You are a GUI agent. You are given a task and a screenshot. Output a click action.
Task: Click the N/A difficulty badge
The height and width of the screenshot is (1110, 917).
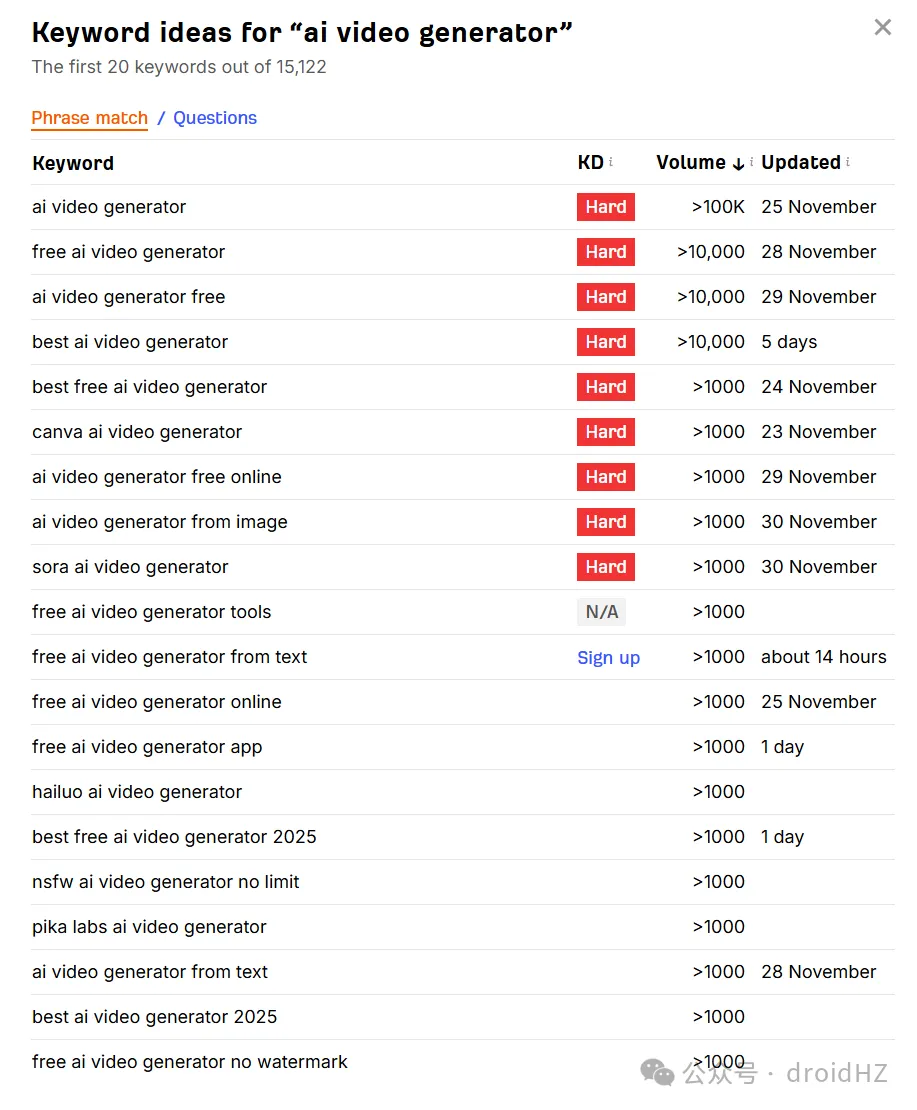click(x=601, y=612)
